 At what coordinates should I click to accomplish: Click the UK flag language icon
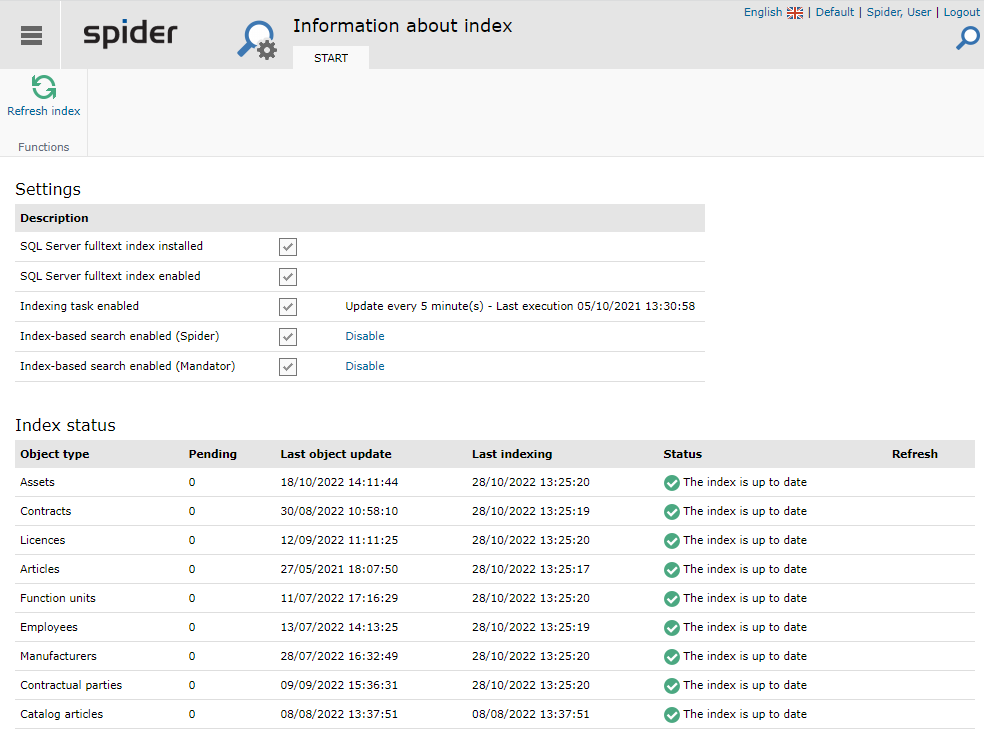tap(795, 13)
